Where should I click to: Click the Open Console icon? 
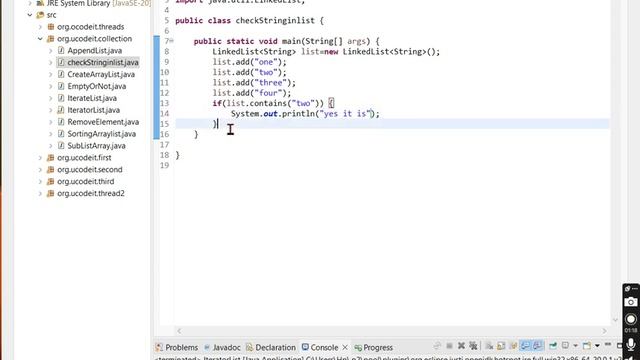pos(587,346)
